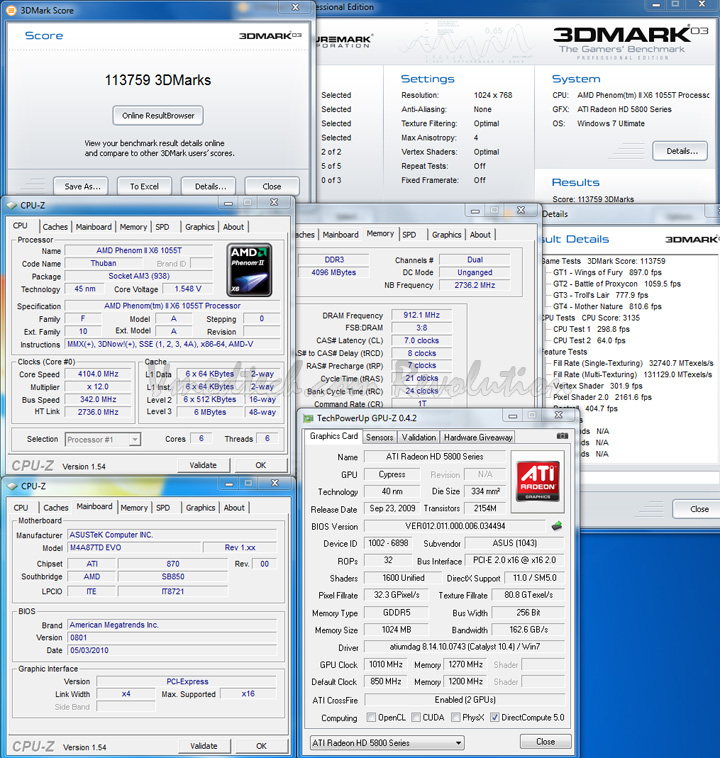Image resolution: width=720 pixels, height=758 pixels.
Task: Click the BIOS Version field in GPU-Z
Action: coord(455,526)
